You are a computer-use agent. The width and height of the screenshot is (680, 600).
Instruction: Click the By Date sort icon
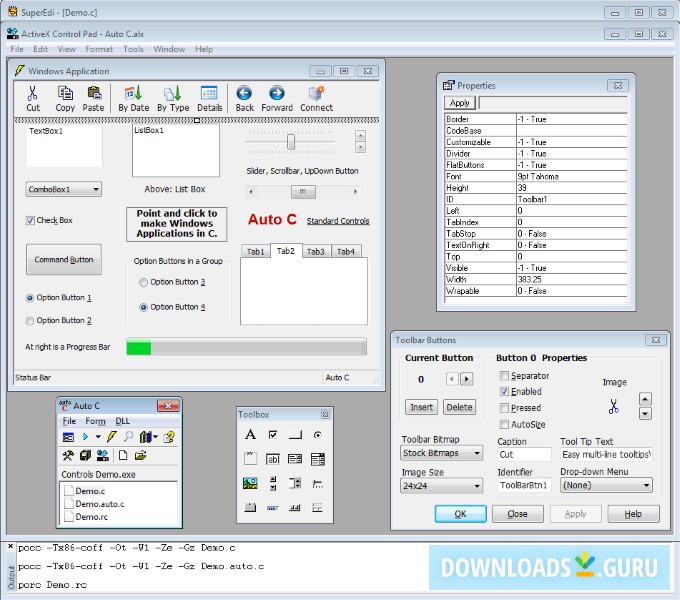[133, 93]
